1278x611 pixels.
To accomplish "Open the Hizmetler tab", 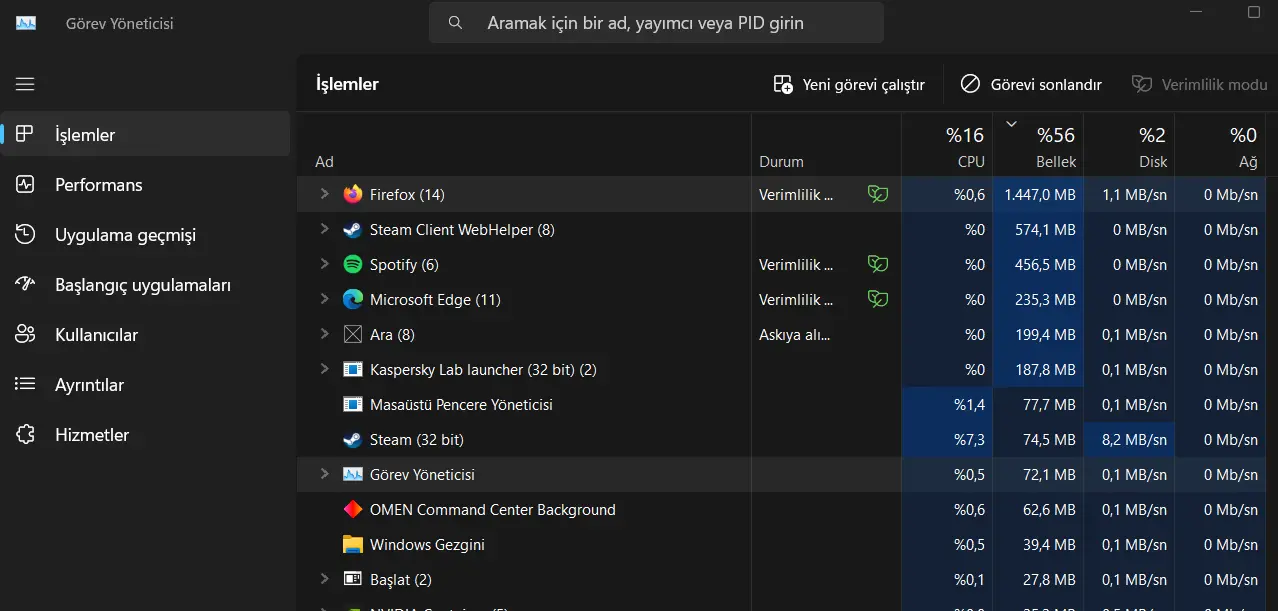I will coord(145,435).
